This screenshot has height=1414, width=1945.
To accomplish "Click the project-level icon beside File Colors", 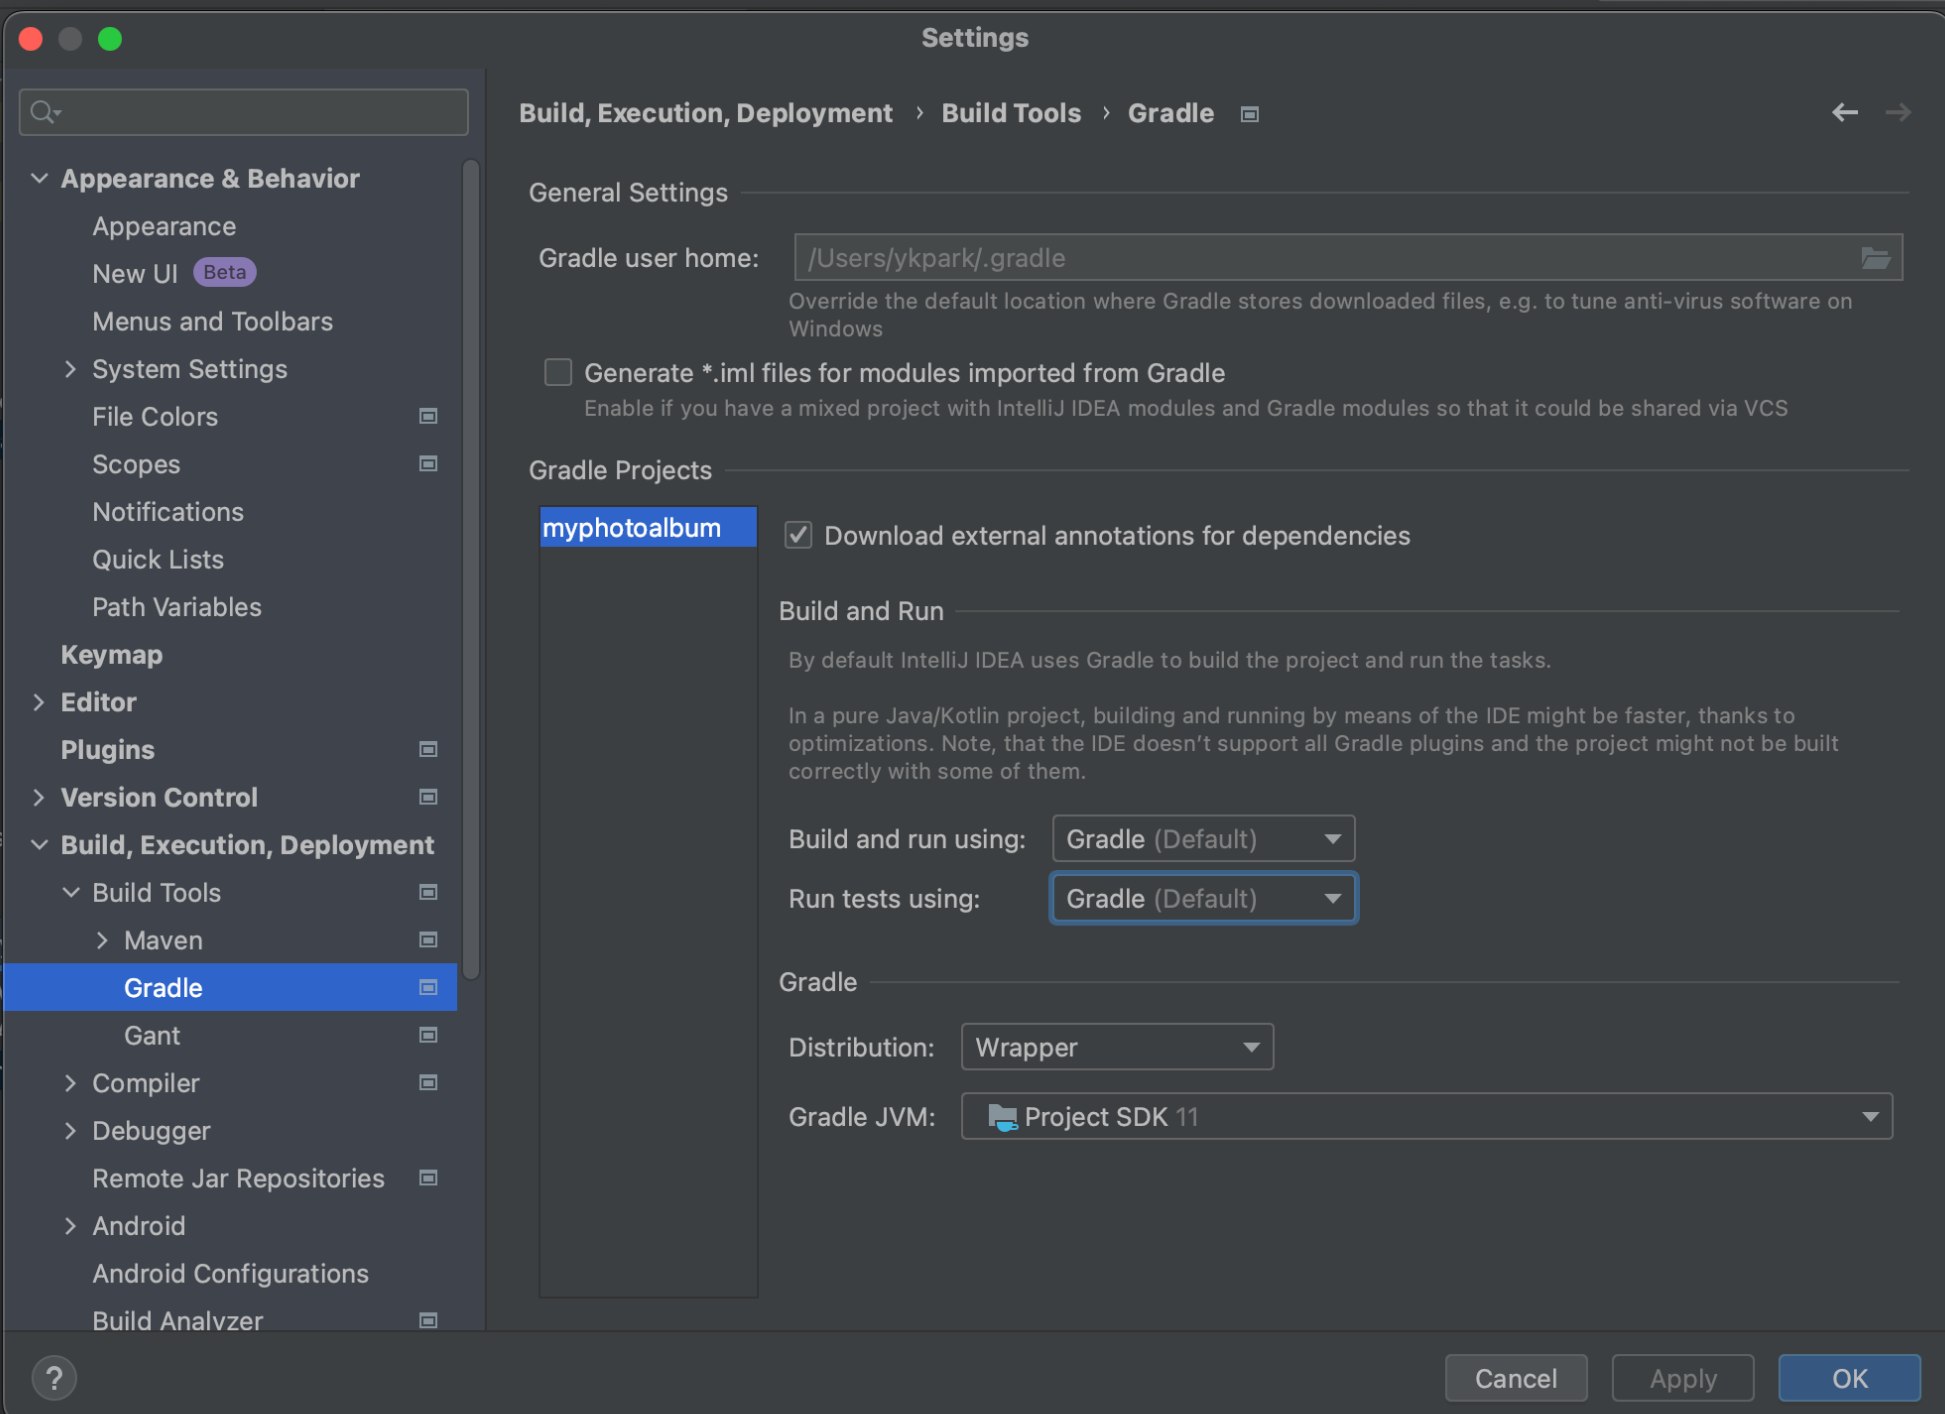I will (428, 416).
